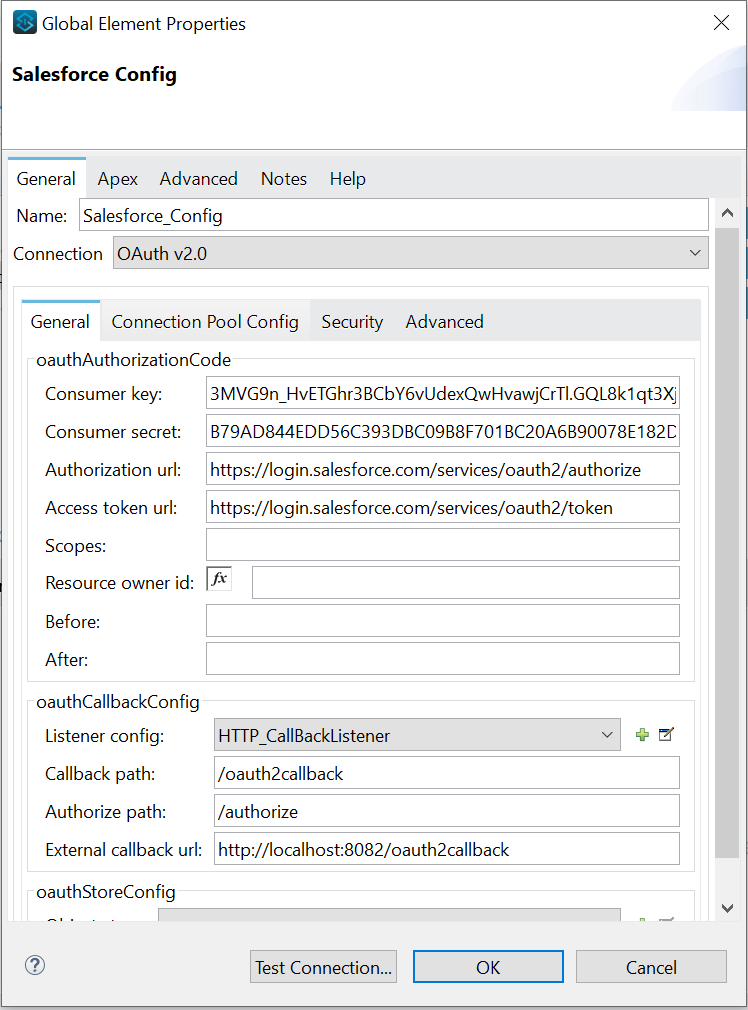This screenshot has height=1010, width=748.
Task: Click the Anypoint Studio icon in the title bar
Action: point(24,23)
